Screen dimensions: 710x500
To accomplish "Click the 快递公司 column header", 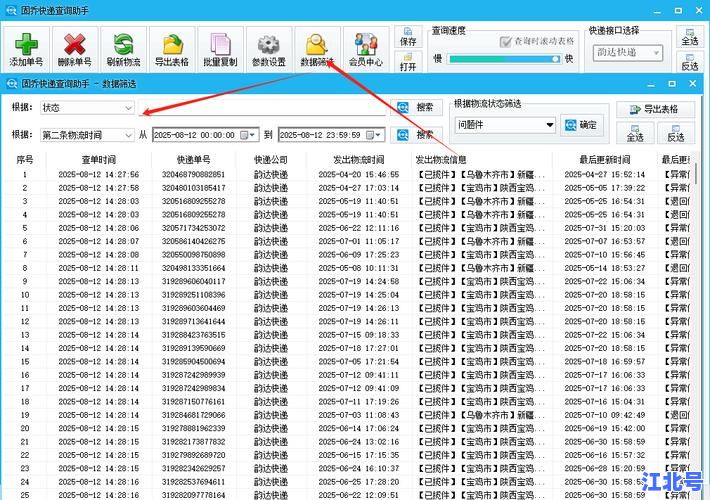I will [271, 160].
